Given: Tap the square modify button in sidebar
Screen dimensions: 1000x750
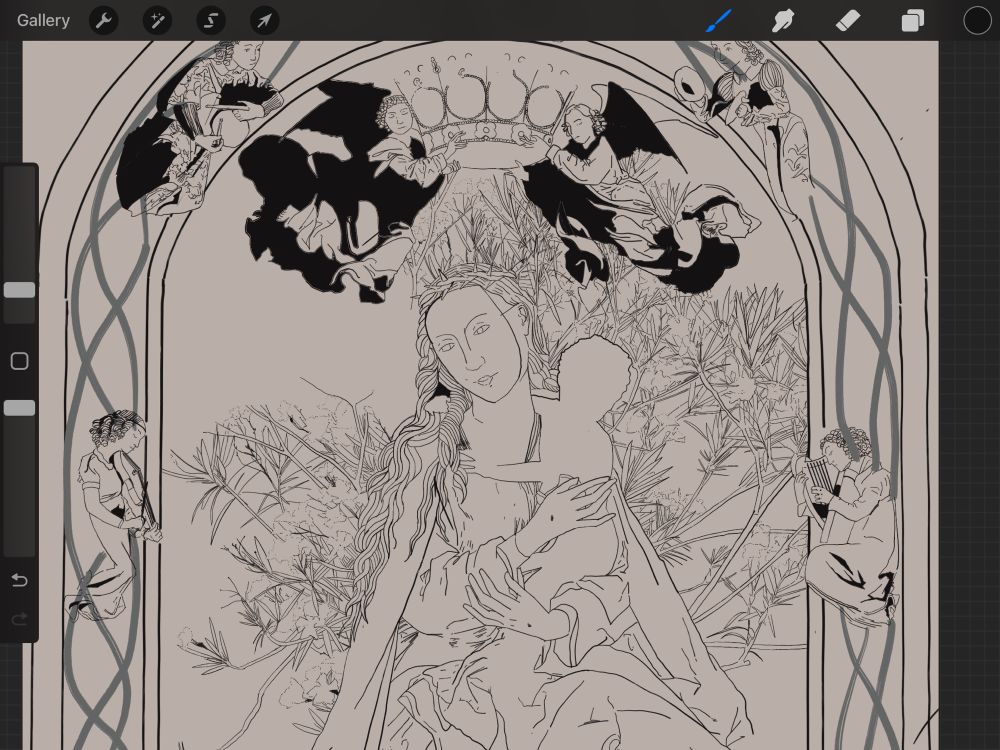Looking at the screenshot, I should pos(20,361).
